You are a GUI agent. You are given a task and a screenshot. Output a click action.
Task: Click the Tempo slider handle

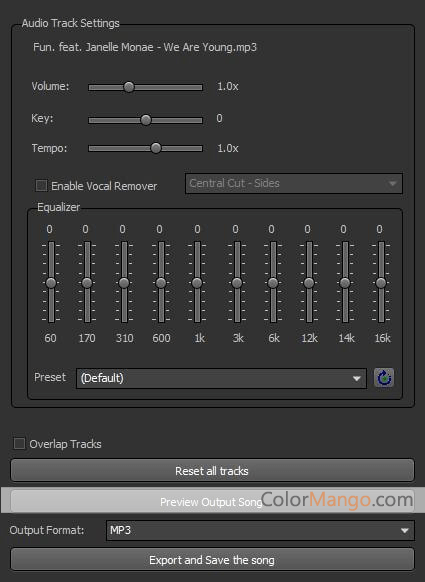point(156,148)
